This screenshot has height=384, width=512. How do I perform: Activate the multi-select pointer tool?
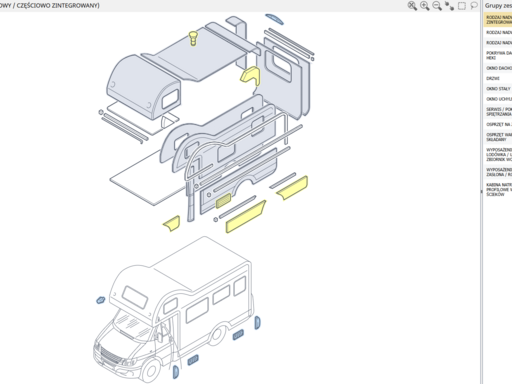[449, 6]
